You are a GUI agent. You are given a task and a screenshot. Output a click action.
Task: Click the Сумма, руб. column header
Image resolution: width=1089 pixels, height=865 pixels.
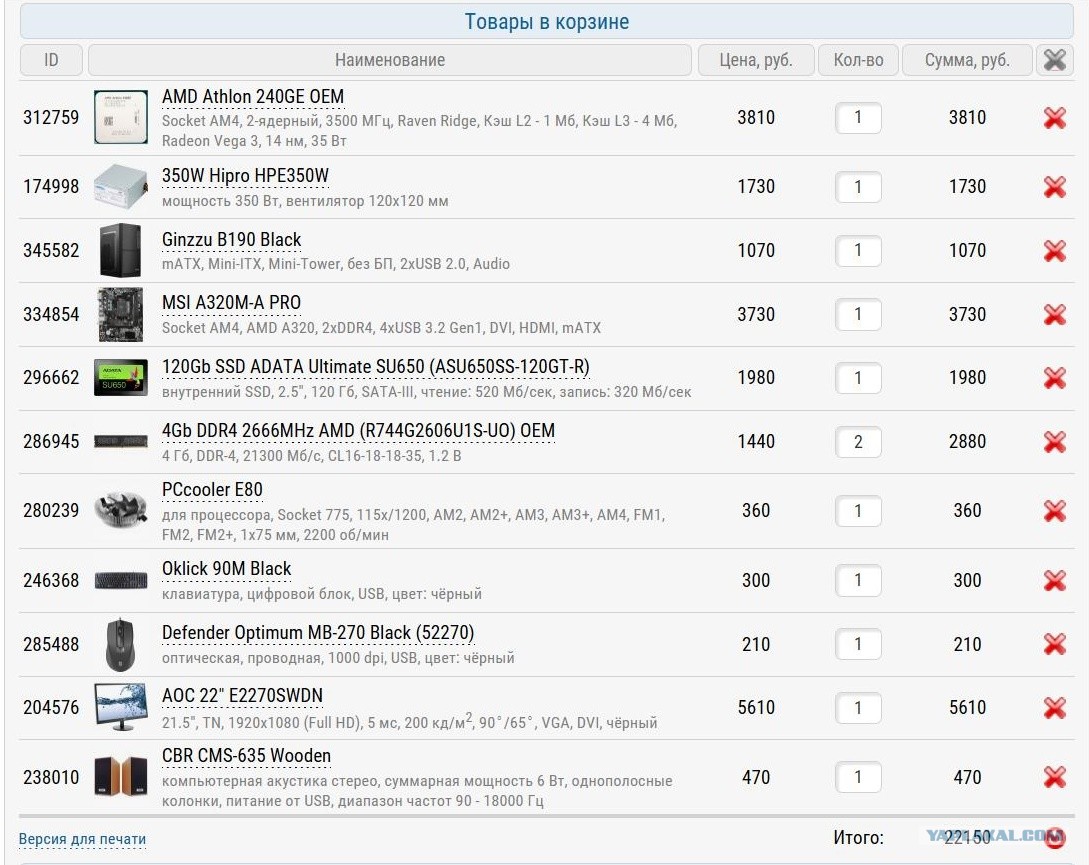pos(967,60)
